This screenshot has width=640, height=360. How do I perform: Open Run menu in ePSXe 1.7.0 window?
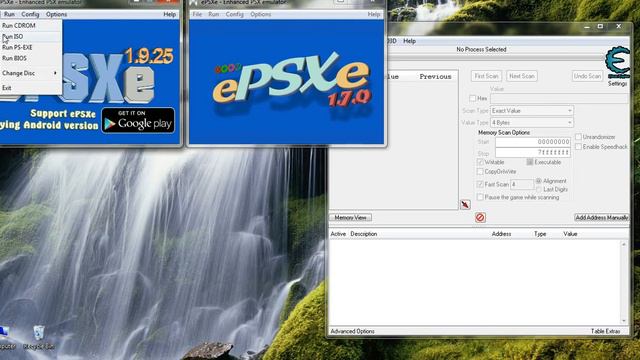click(213, 14)
